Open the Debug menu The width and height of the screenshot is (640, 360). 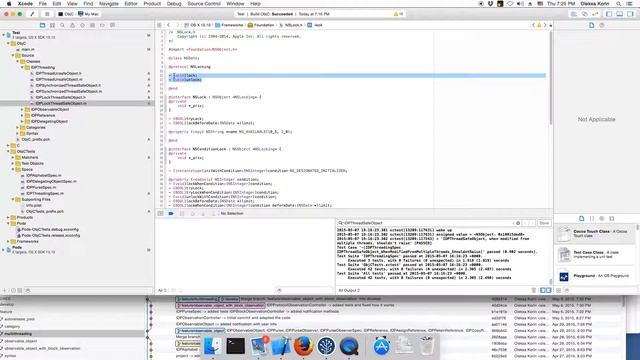point(173,4)
